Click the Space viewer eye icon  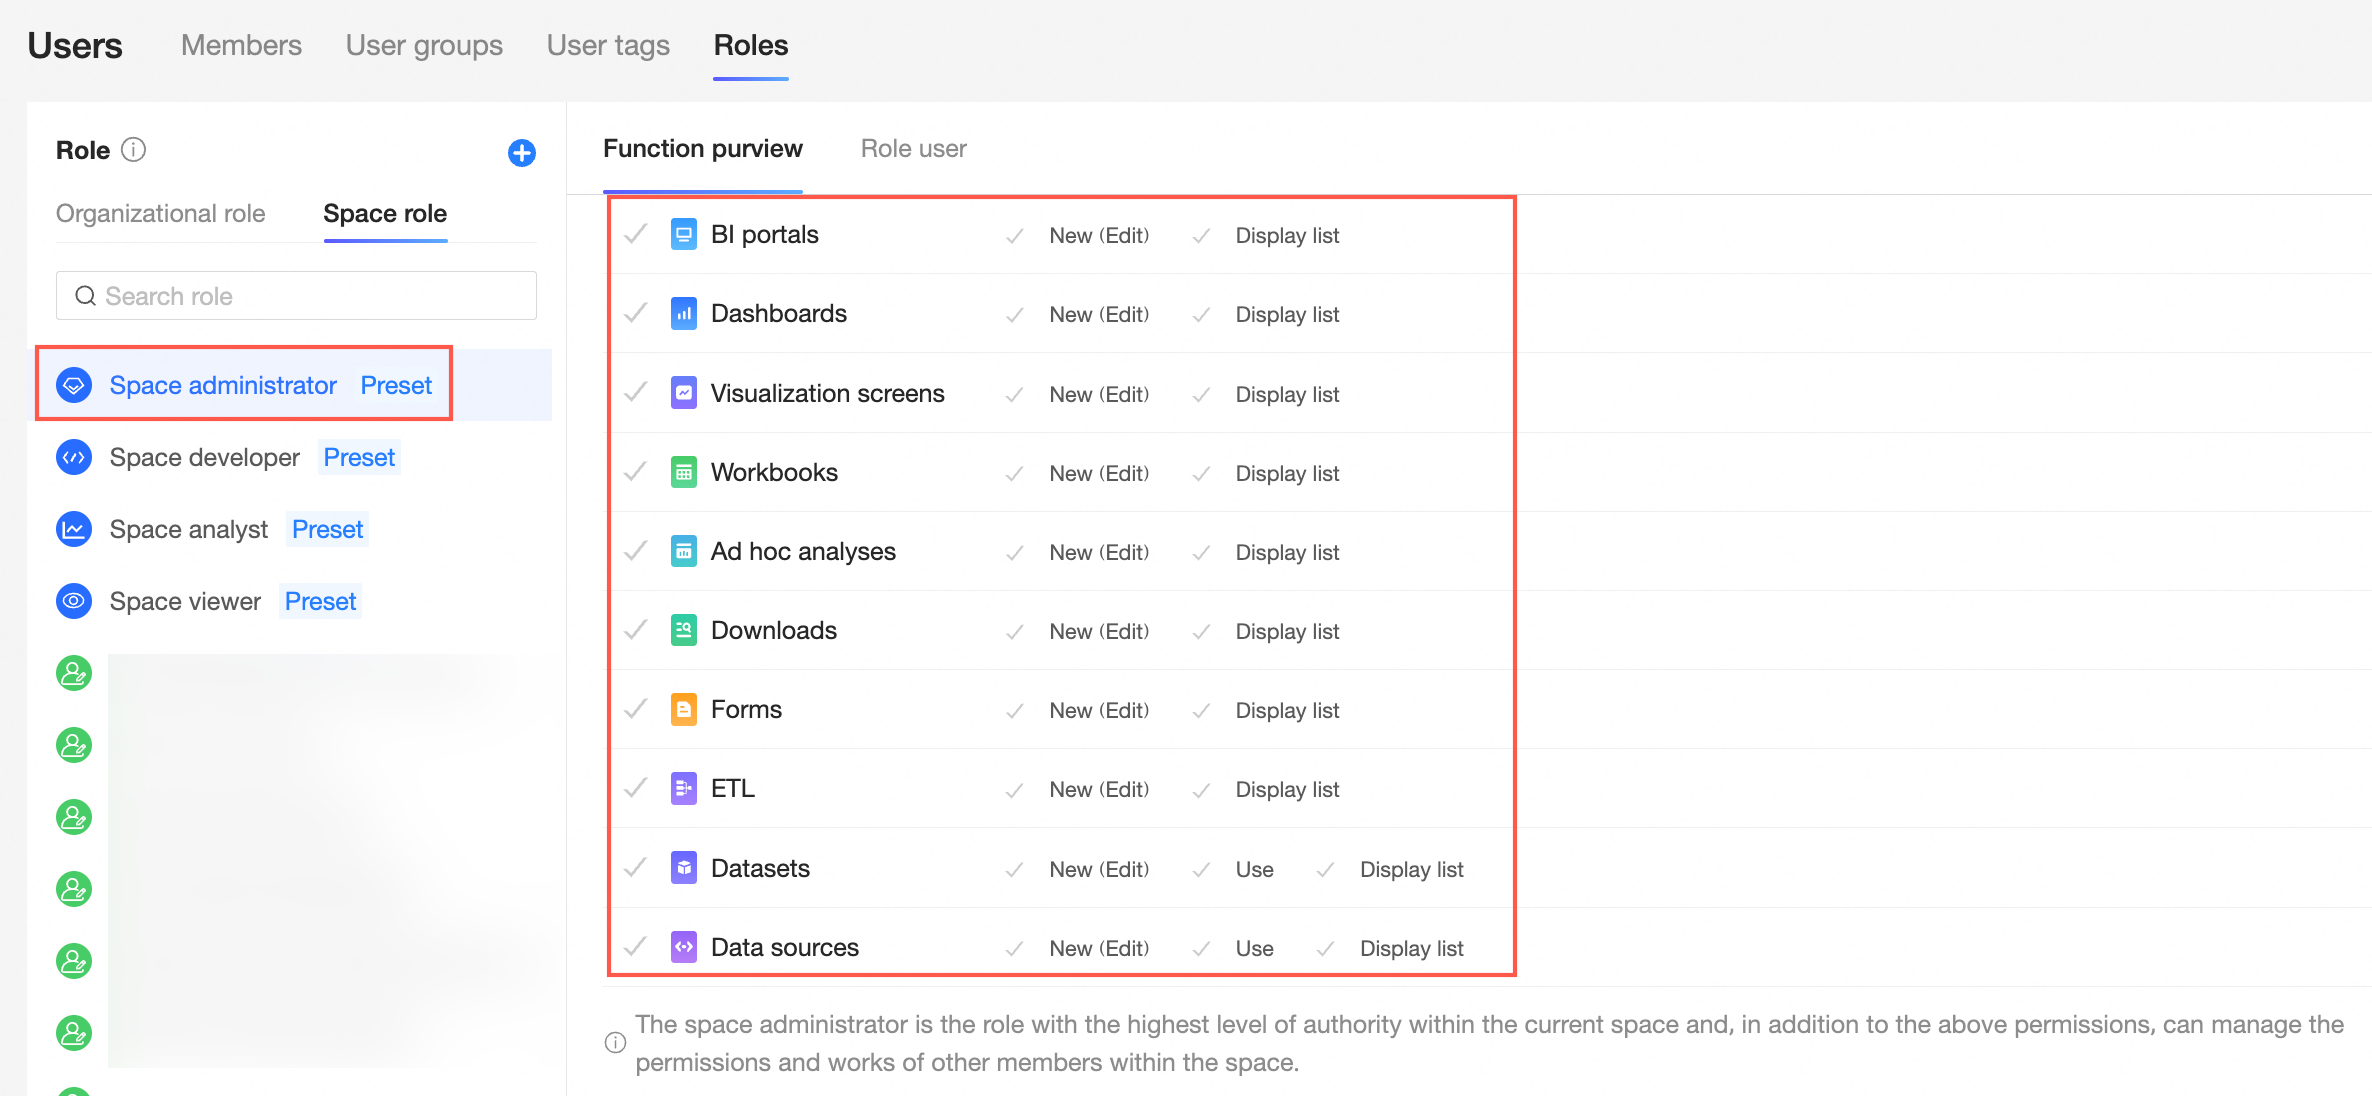click(74, 602)
